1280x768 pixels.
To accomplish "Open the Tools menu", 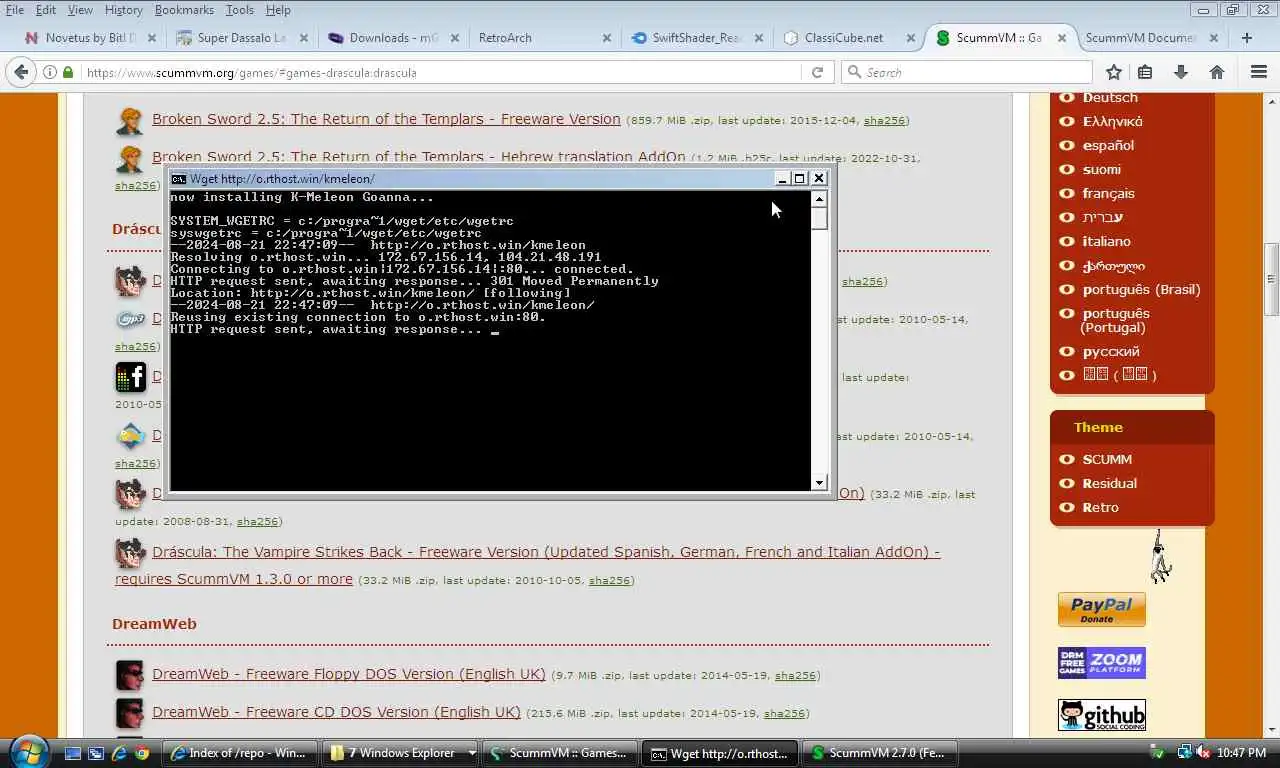I will click(239, 10).
